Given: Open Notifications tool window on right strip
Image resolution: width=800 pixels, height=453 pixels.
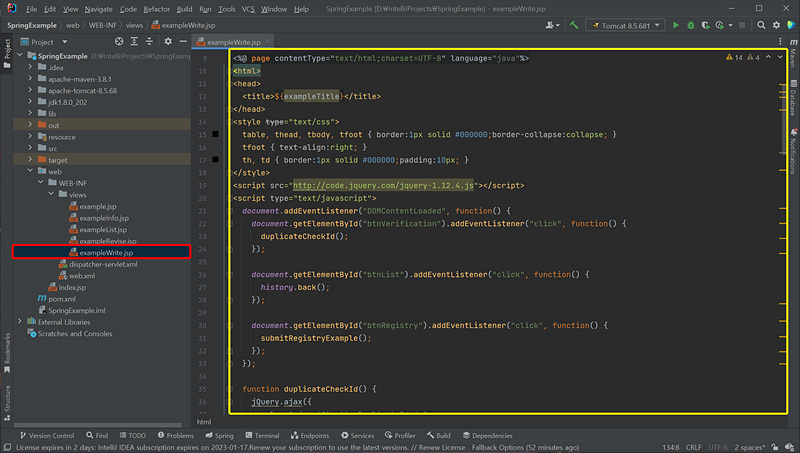Looking at the screenshot, I should pyautogui.click(x=793, y=152).
